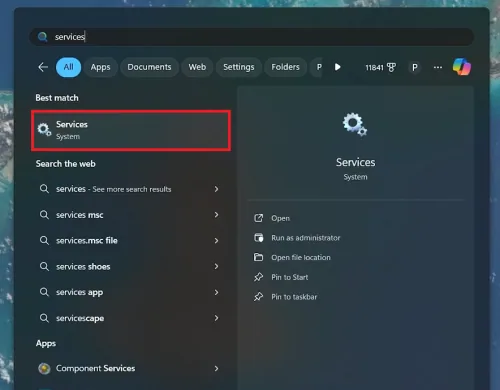Click the search magnifier icon in search box
The height and width of the screenshot is (390, 500).
[x=42, y=37]
